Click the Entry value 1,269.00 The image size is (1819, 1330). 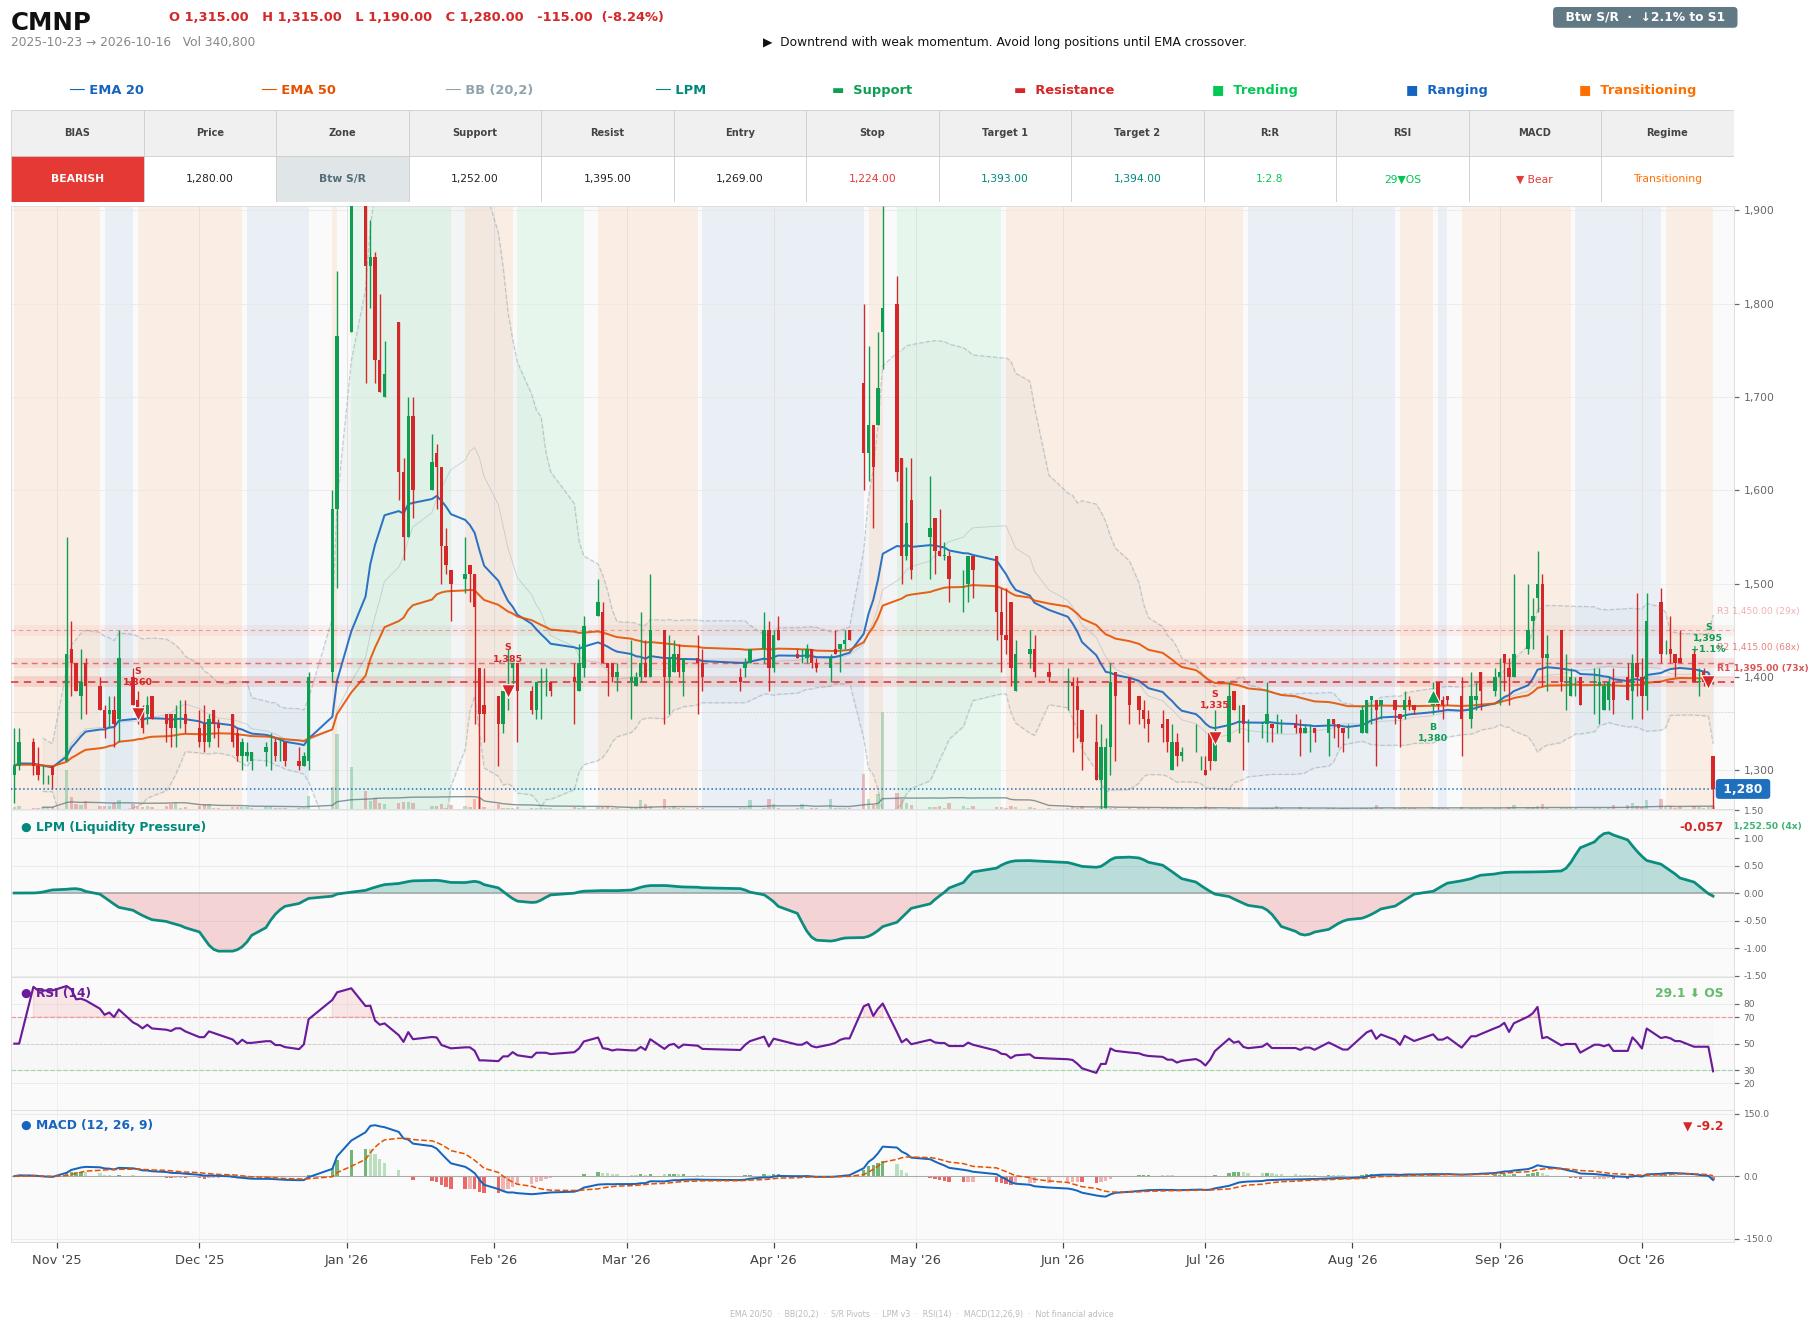(739, 179)
